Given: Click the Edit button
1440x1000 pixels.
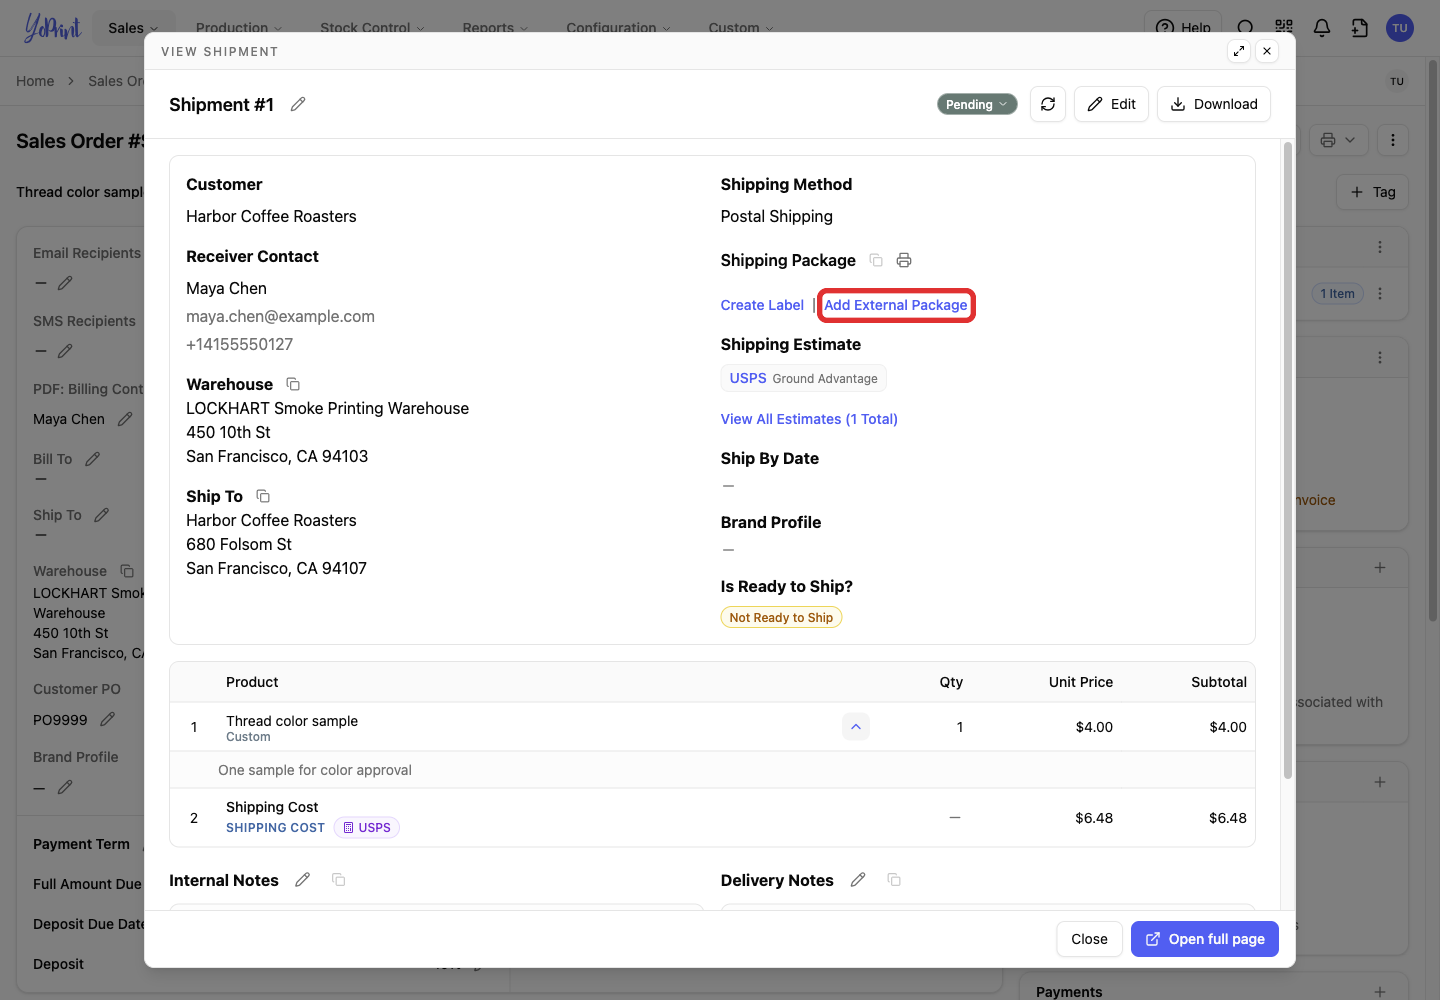Looking at the screenshot, I should [1111, 104].
